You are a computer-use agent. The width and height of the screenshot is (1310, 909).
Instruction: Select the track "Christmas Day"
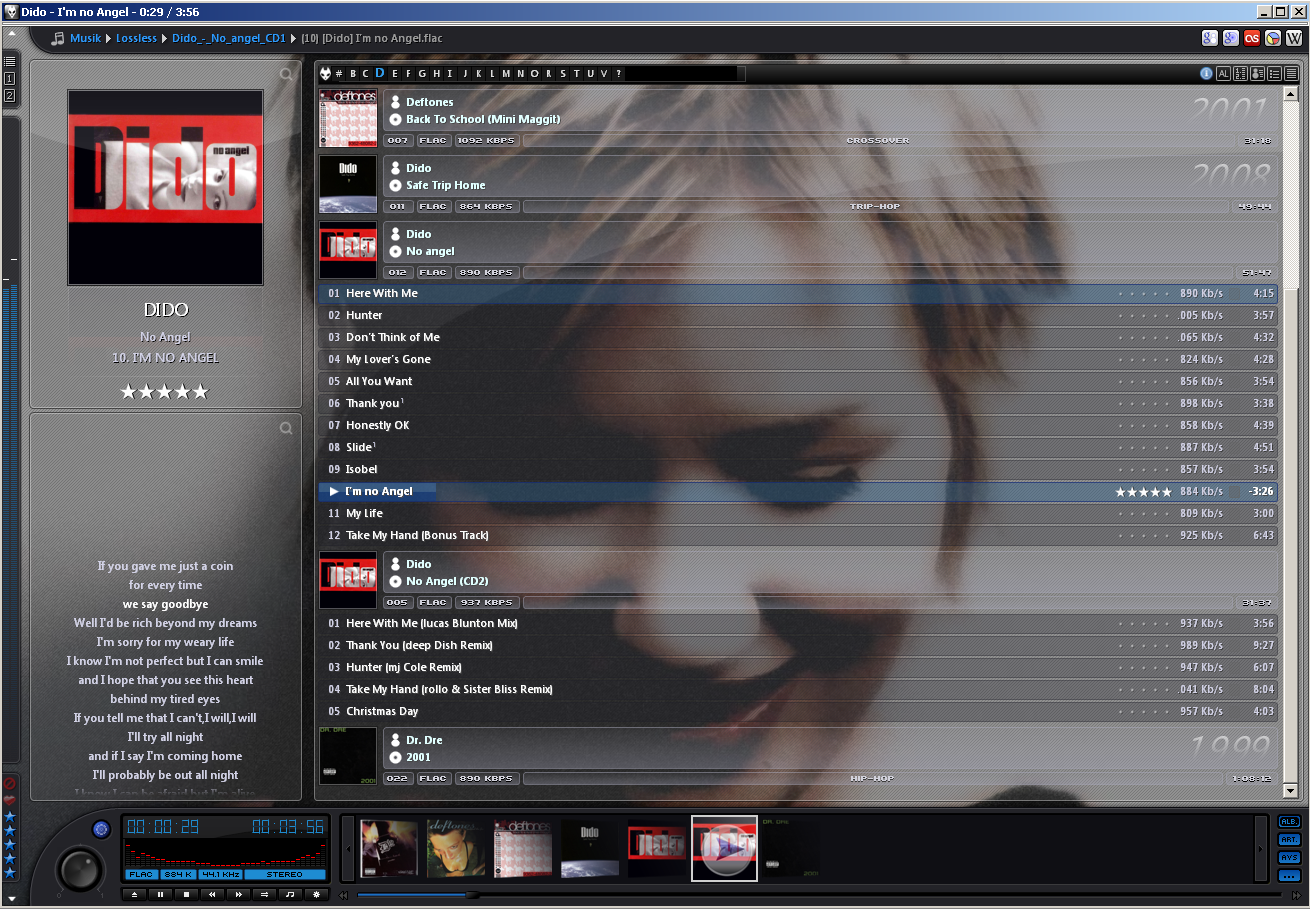(x=798, y=711)
